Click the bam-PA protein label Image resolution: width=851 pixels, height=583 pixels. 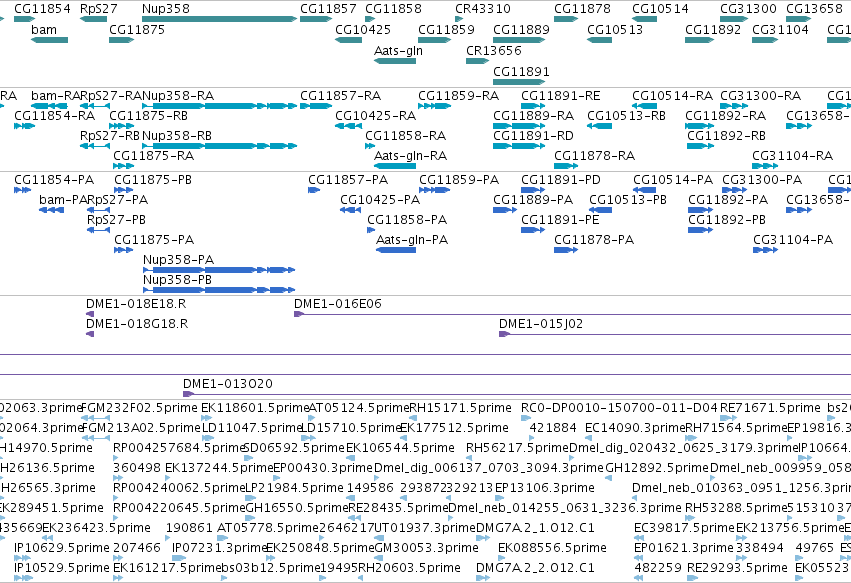63,200
